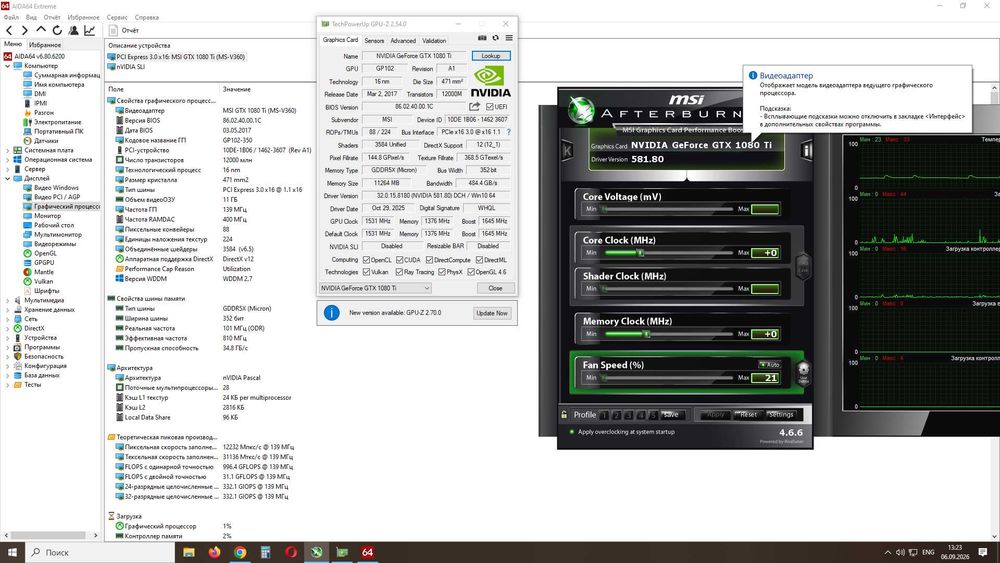The height and width of the screenshot is (563, 1000).
Task: Click AIDA64 user profile toolbar icon
Action: [73, 30]
